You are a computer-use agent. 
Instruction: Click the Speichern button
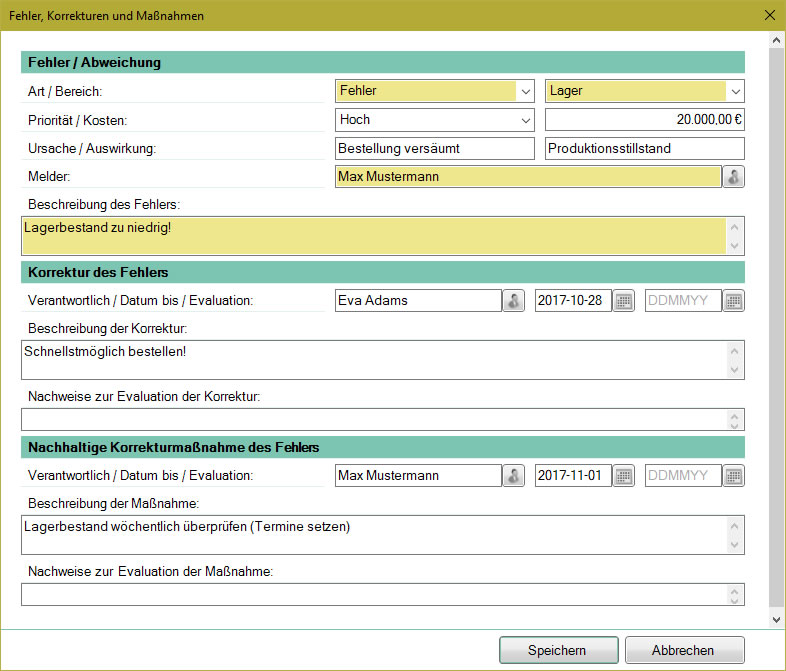(x=558, y=650)
